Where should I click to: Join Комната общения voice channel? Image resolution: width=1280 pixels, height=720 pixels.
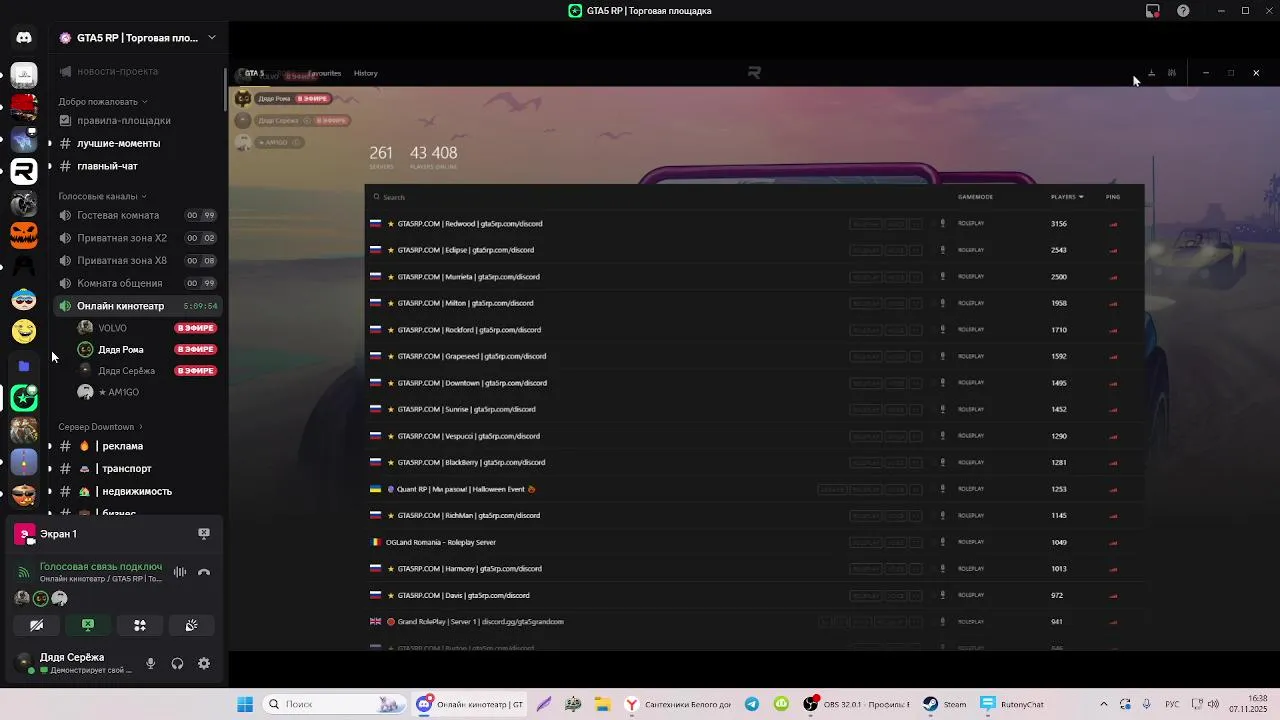(136, 283)
